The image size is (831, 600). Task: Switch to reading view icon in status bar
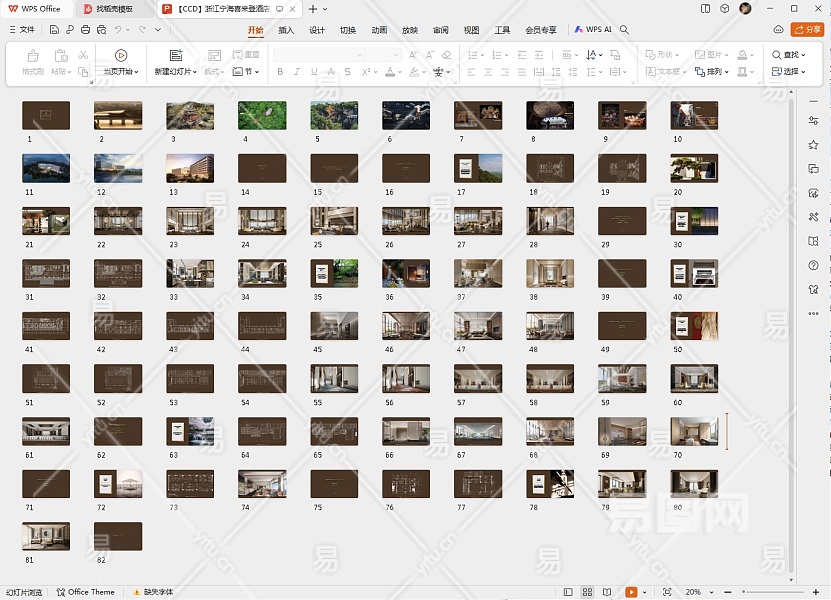click(x=606, y=592)
